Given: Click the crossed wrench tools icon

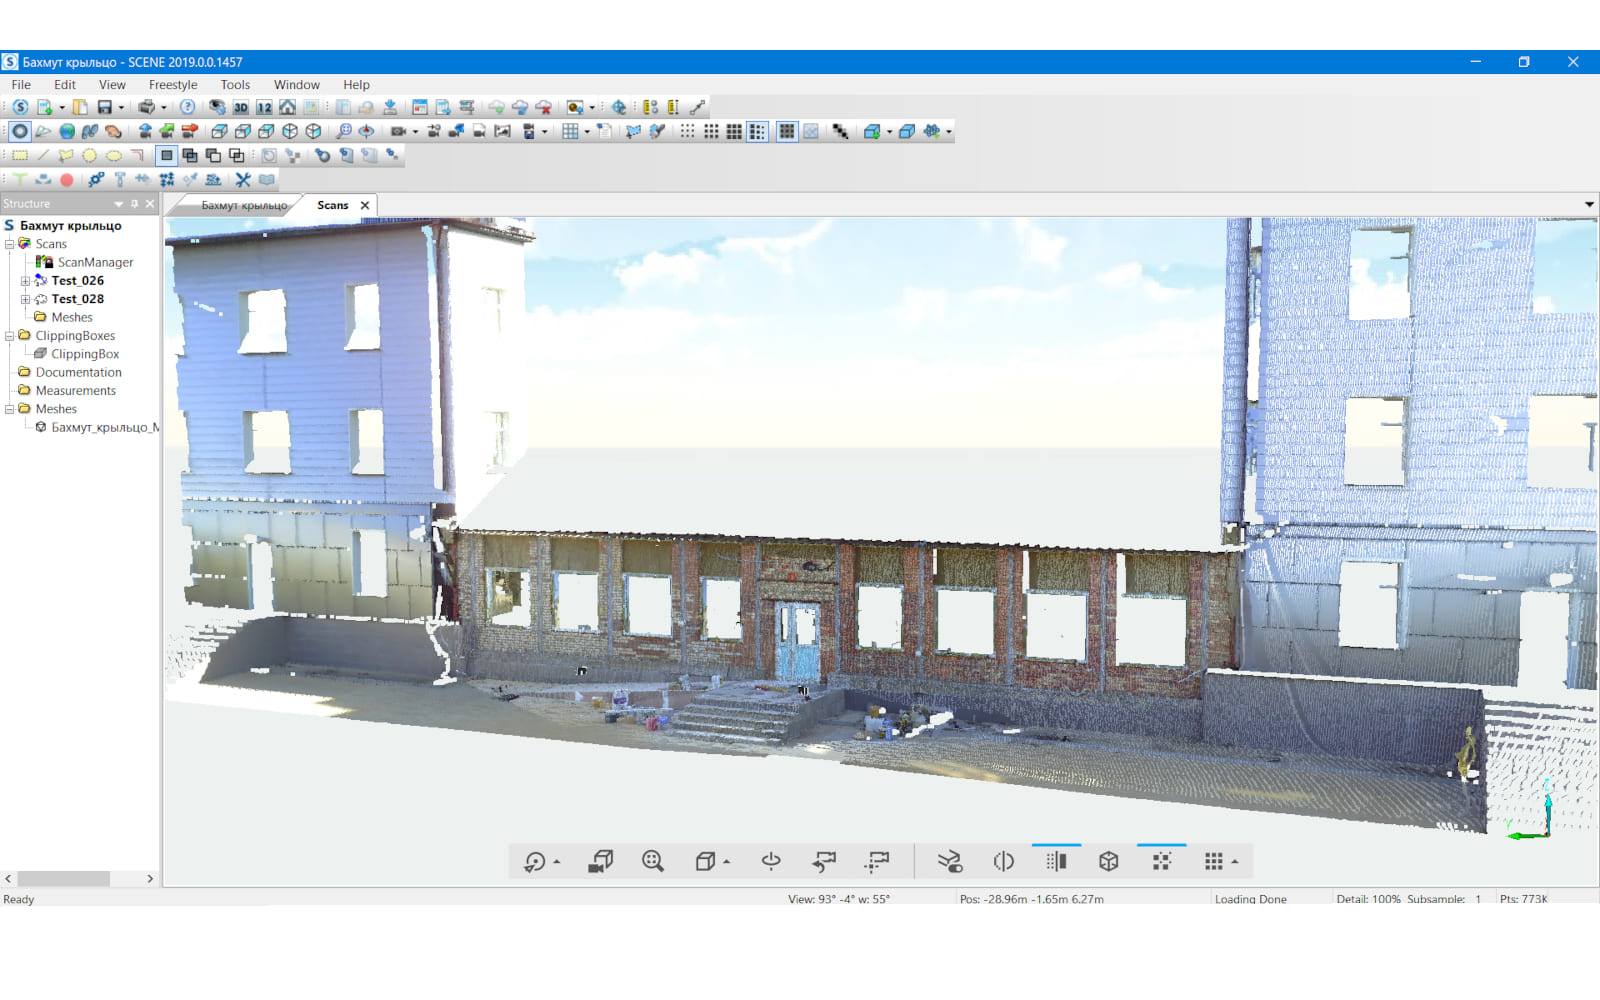Looking at the screenshot, I should point(243,180).
